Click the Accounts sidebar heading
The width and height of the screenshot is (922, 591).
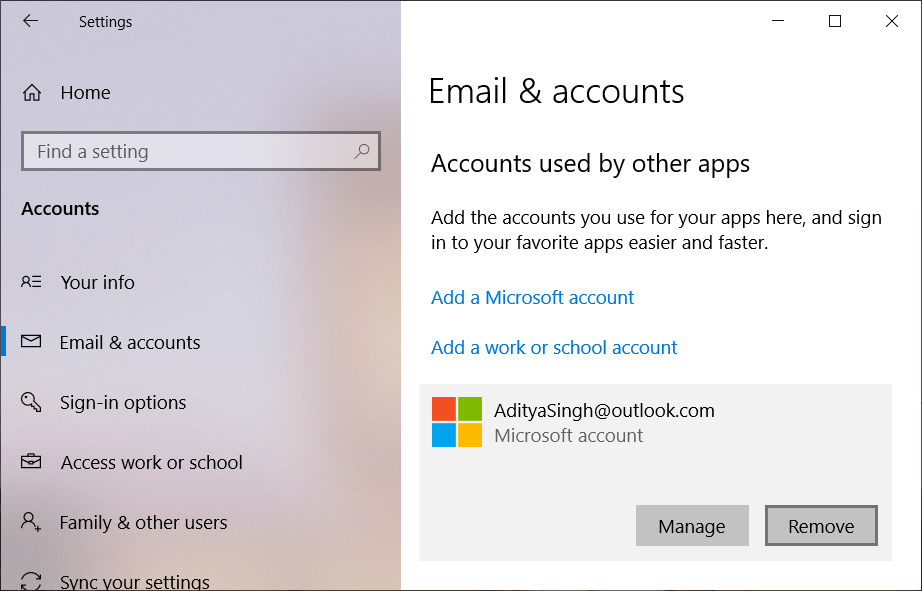pos(60,209)
